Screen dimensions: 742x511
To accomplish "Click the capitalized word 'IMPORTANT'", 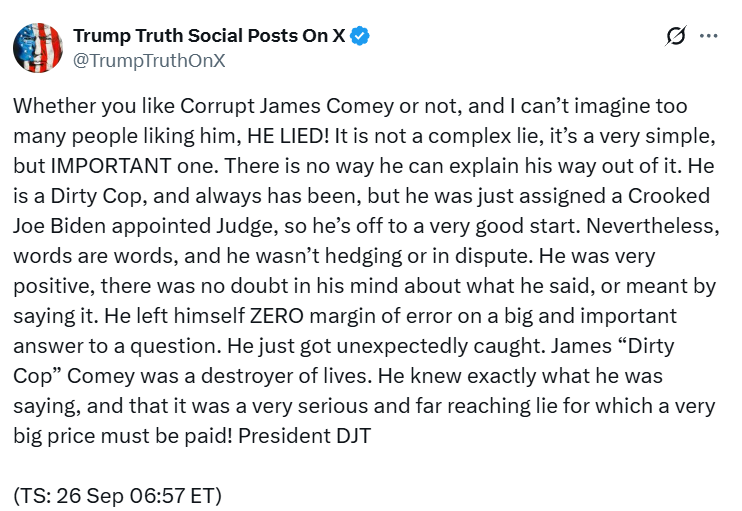I will pos(111,166).
